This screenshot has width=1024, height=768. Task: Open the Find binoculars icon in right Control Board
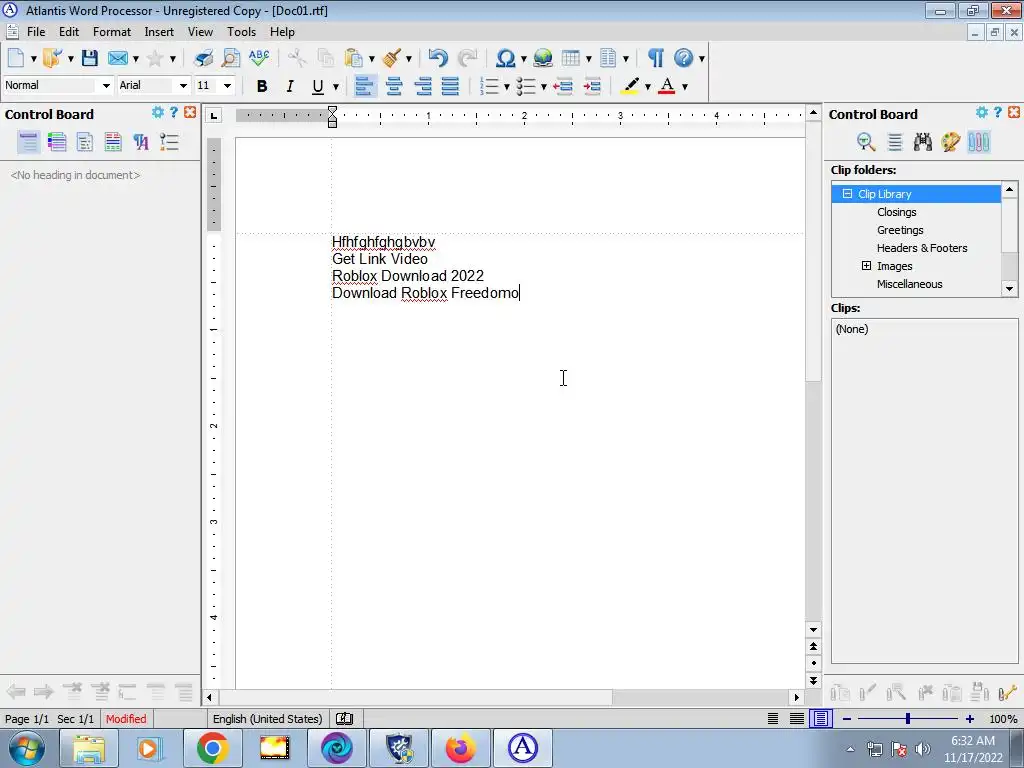point(923,142)
